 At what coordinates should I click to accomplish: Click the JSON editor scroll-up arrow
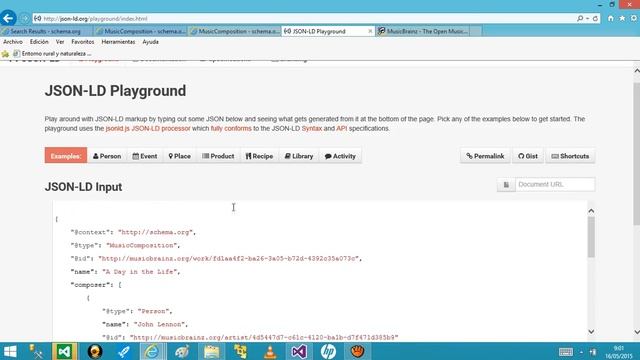[591, 211]
